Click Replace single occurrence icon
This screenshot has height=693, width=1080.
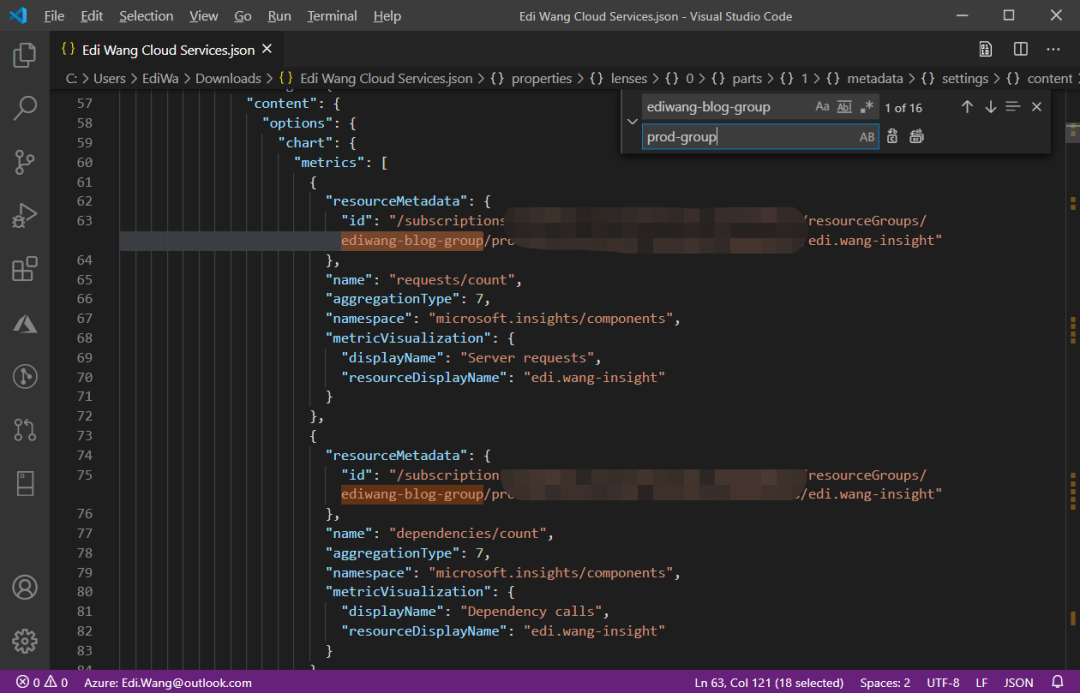pos(893,136)
